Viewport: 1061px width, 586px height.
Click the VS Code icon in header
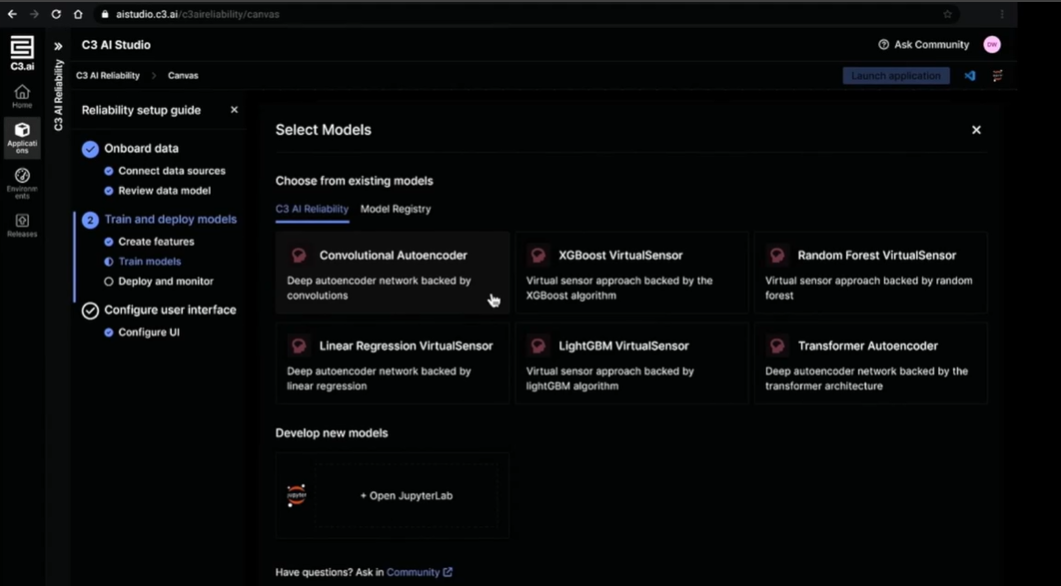tap(969, 76)
